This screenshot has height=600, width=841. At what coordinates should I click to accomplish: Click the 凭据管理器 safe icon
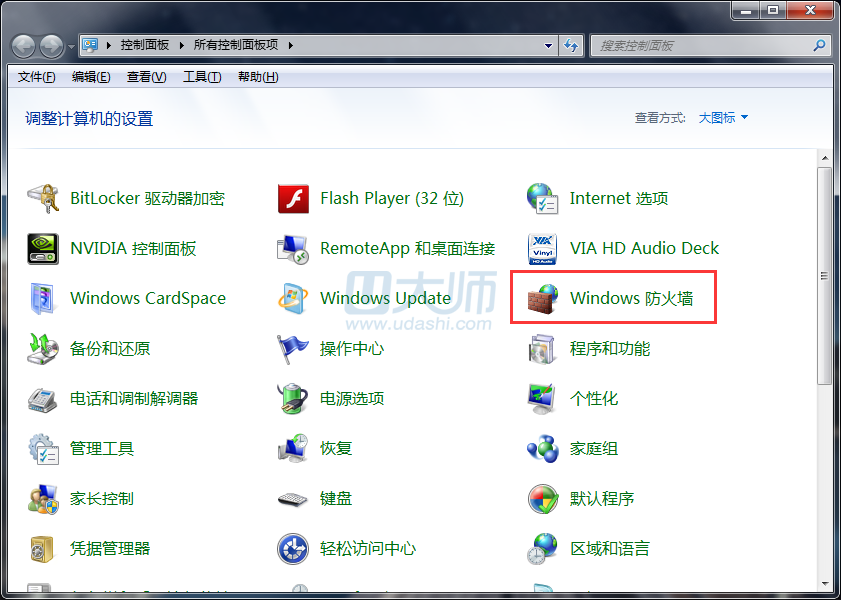44,548
